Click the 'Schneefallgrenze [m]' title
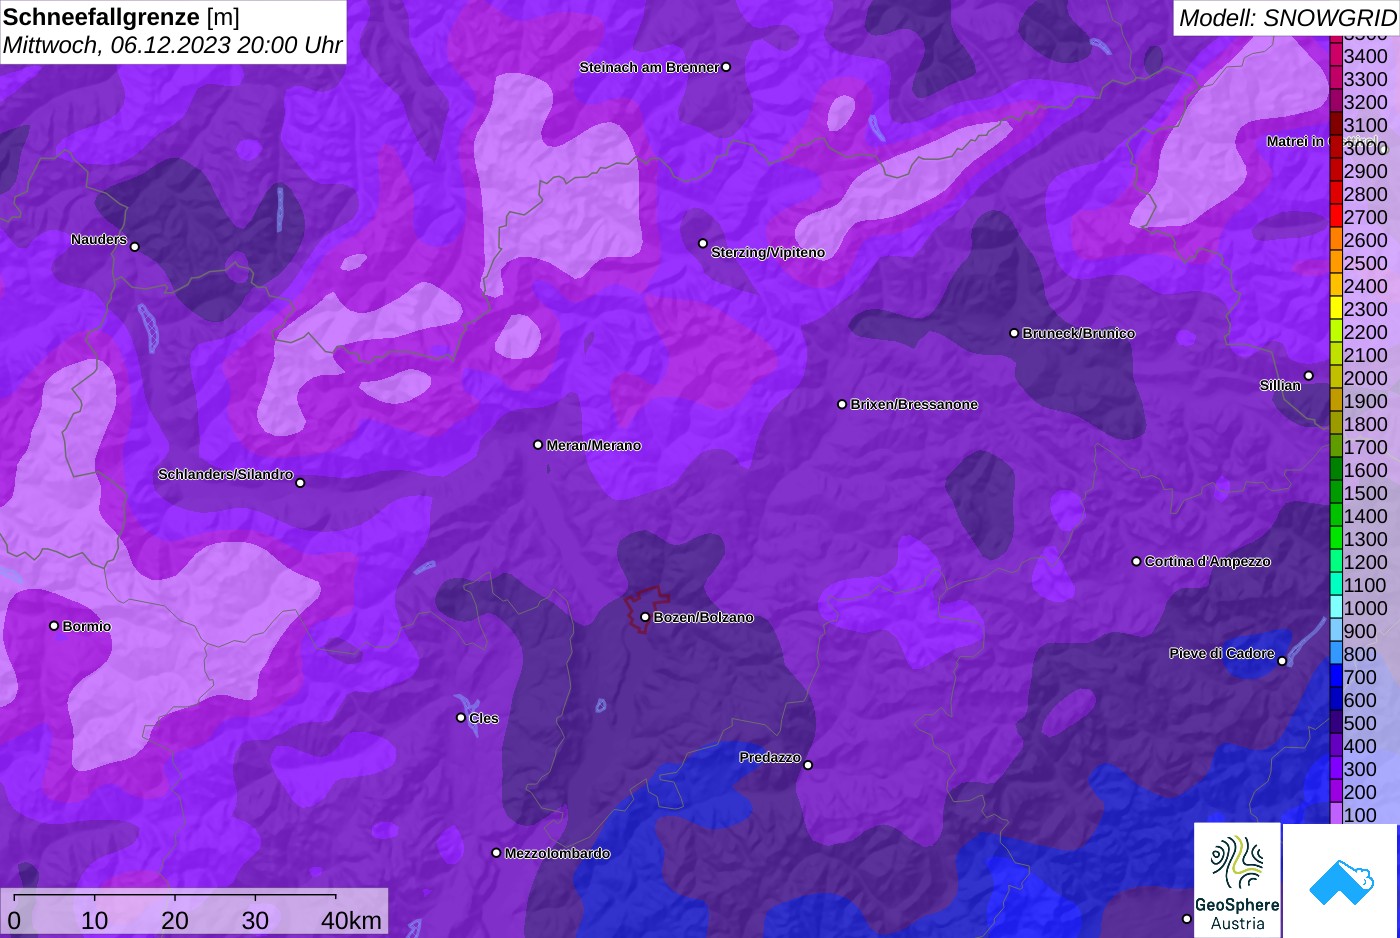Image resolution: width=1400 pixels, height=938 pixels. click(x=122, y=17)
